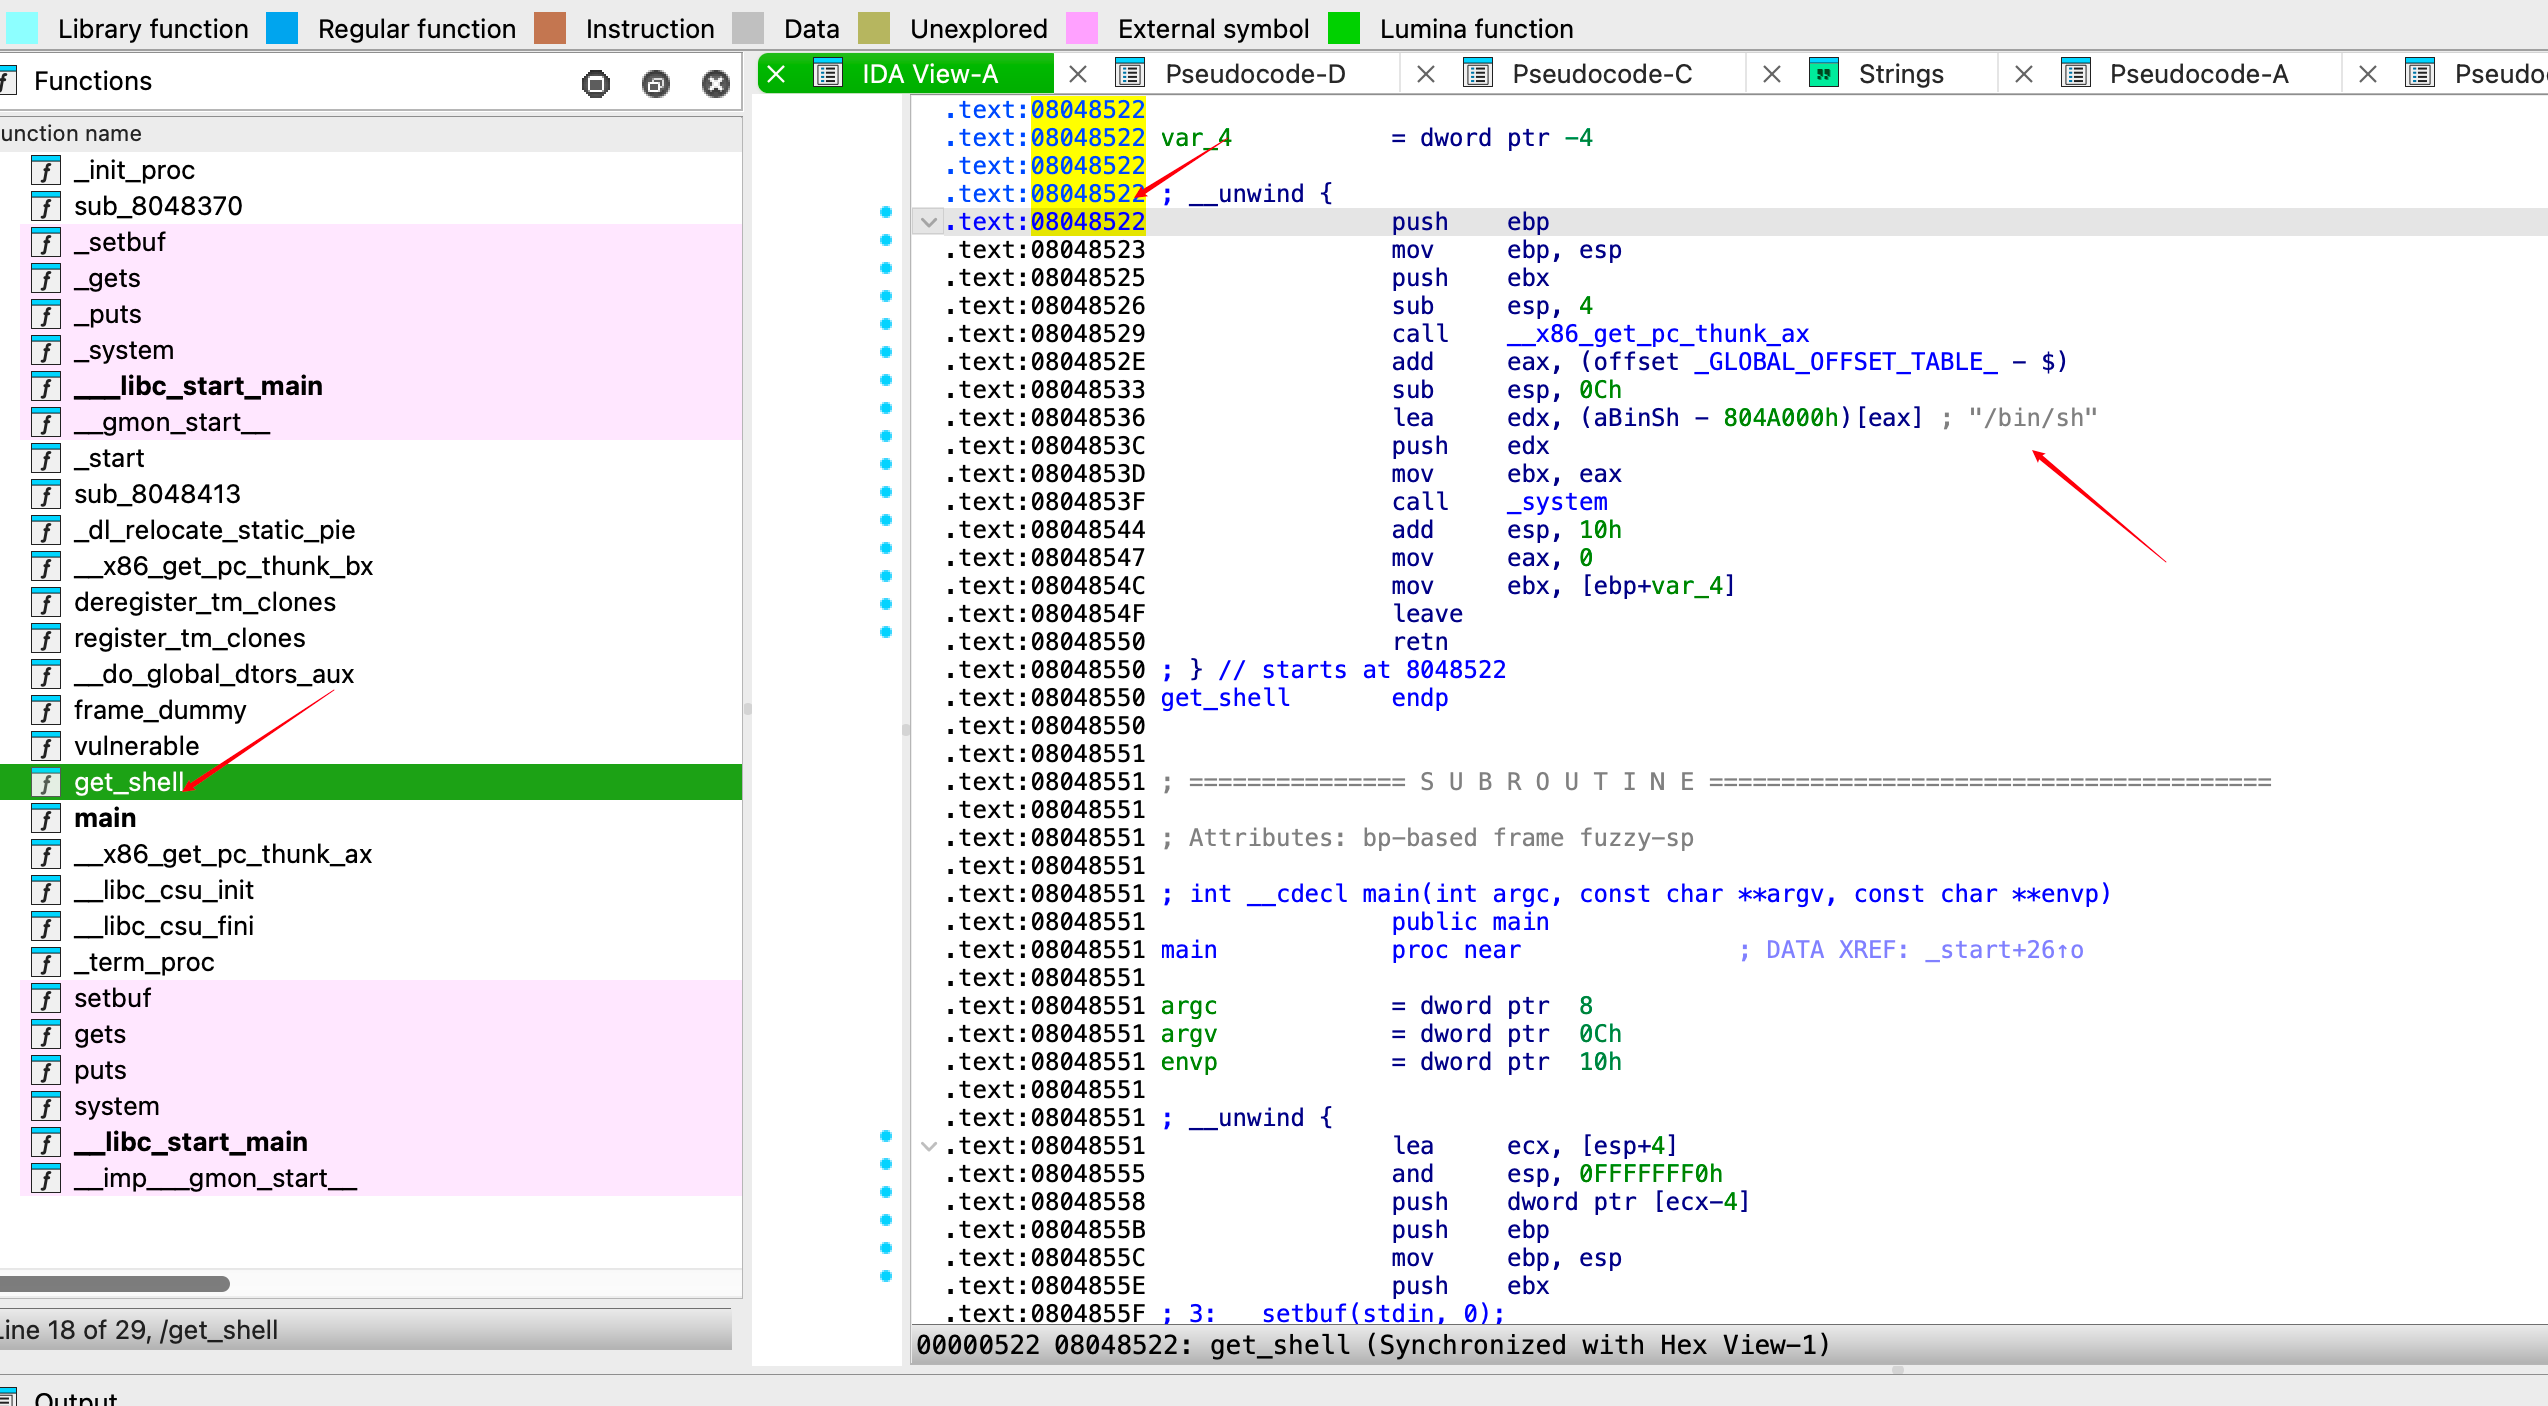Click the _system call operand

tap(1557, 502)
